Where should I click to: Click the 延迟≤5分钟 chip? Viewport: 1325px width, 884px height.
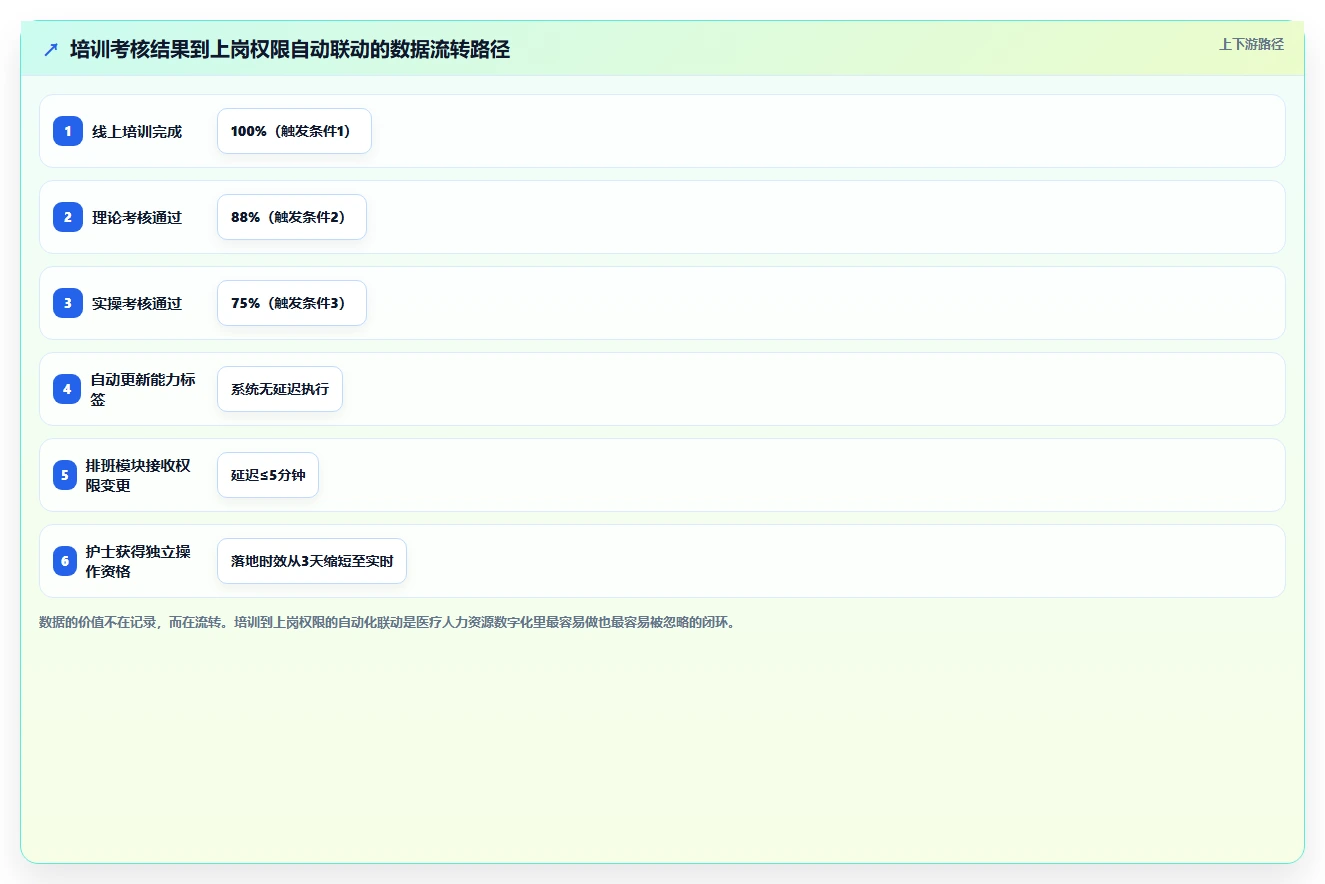268,475
